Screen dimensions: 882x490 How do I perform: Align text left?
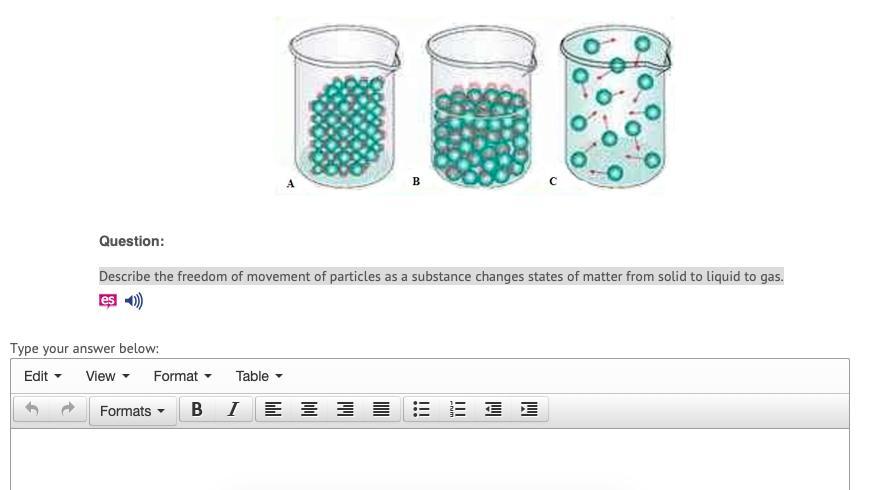coord(273,410)
